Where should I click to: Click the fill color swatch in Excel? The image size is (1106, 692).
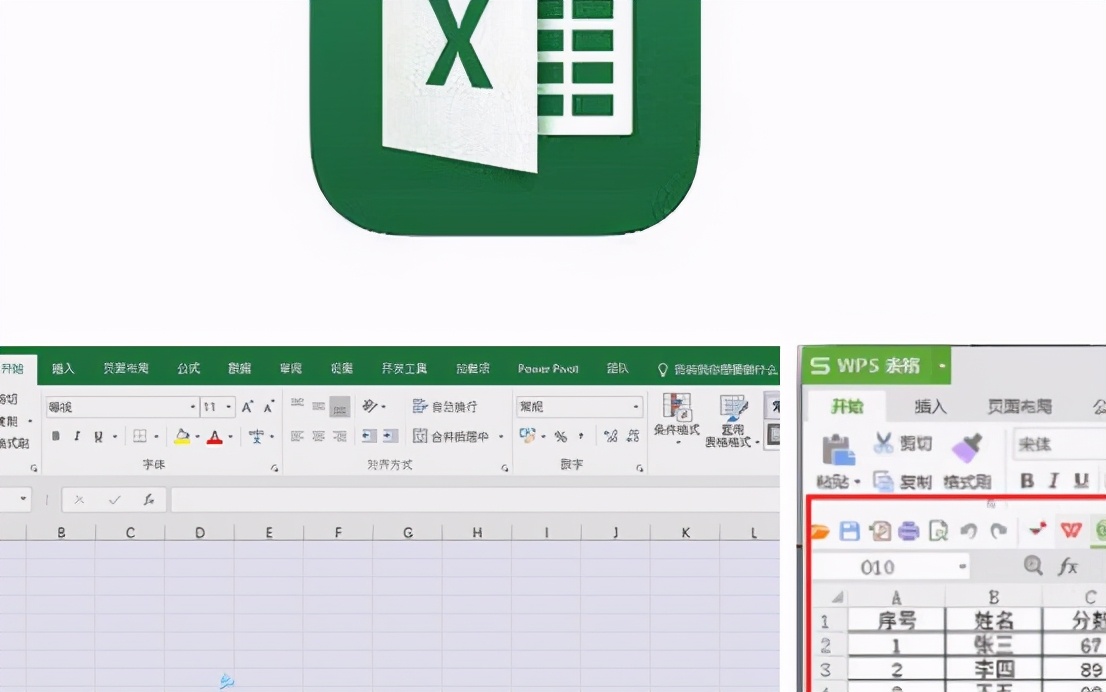180,434
